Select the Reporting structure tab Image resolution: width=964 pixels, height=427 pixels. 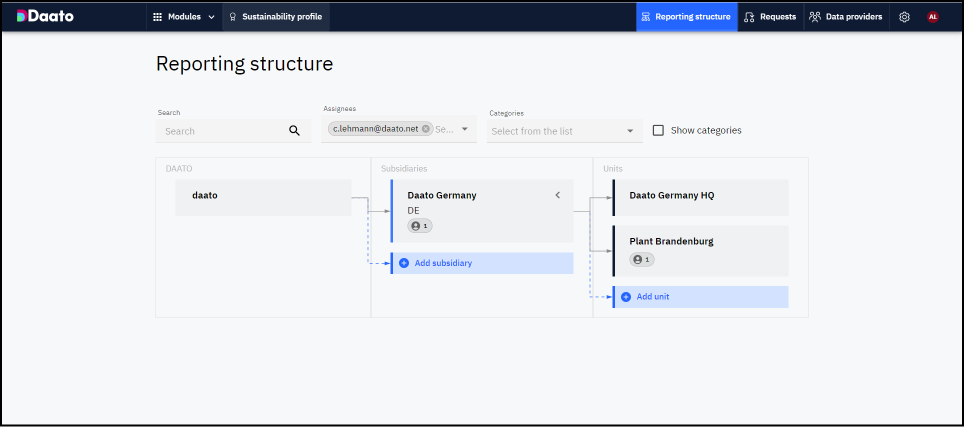click(x=686, y=17)
